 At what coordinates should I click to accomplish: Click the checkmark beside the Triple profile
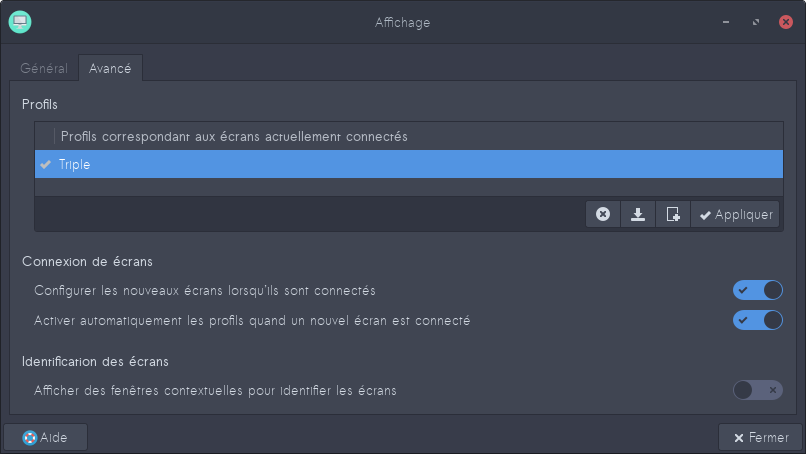[46, 164]
